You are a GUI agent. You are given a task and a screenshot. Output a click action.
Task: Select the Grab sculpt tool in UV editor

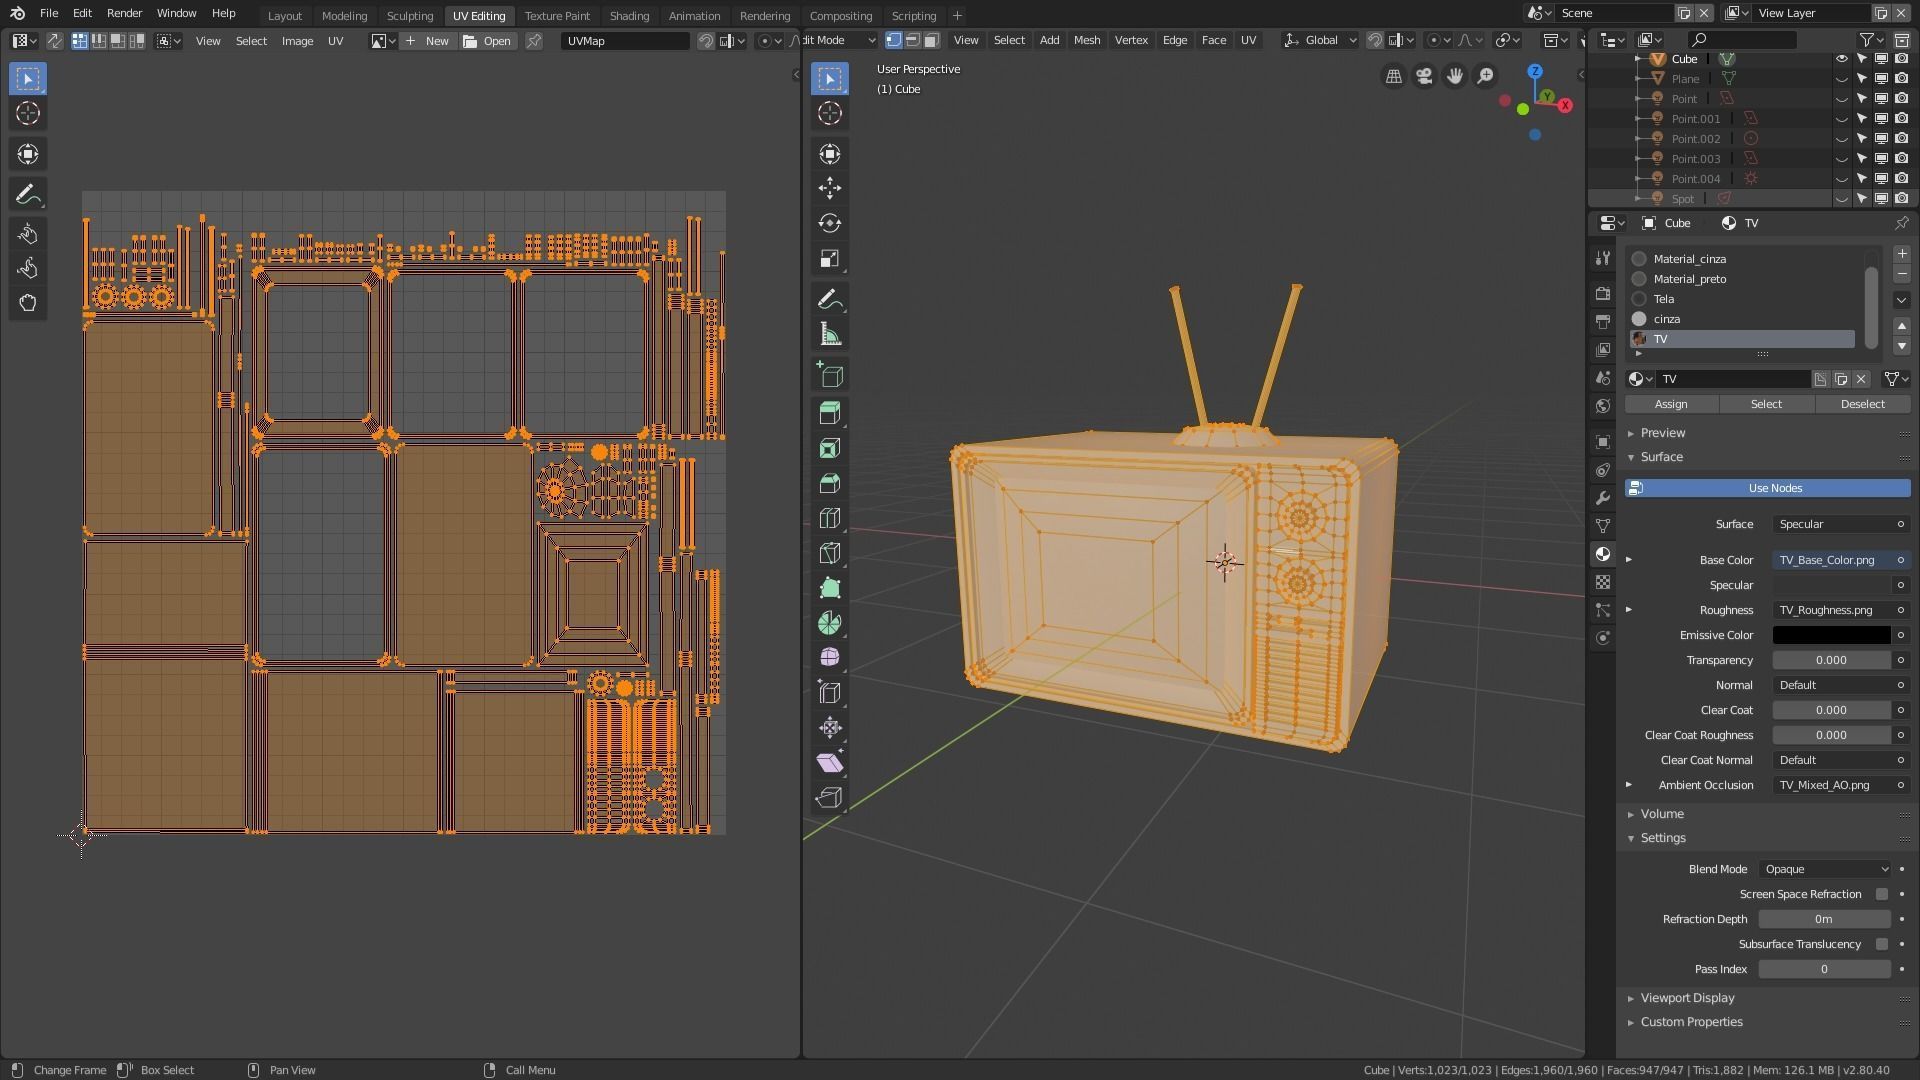coord(28,234)
